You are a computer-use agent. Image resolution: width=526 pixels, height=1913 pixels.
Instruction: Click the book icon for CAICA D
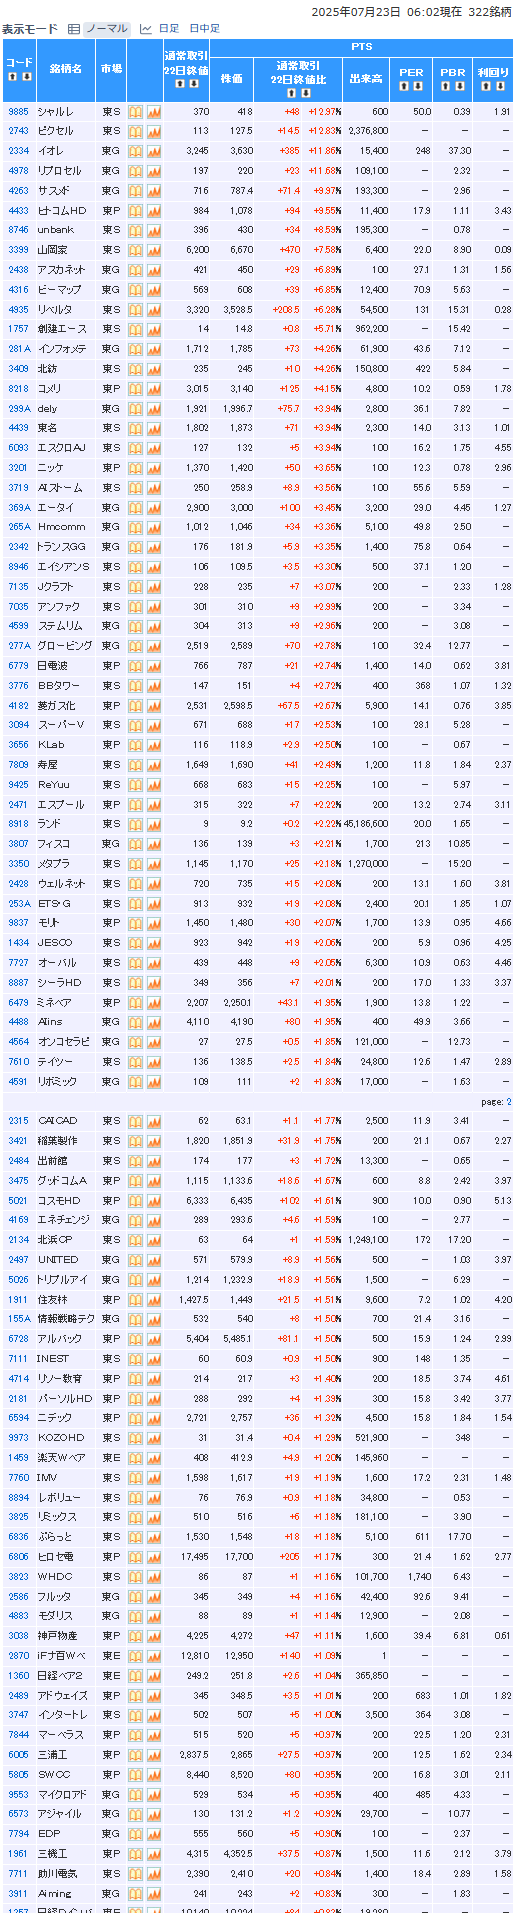click(135, 1121)
